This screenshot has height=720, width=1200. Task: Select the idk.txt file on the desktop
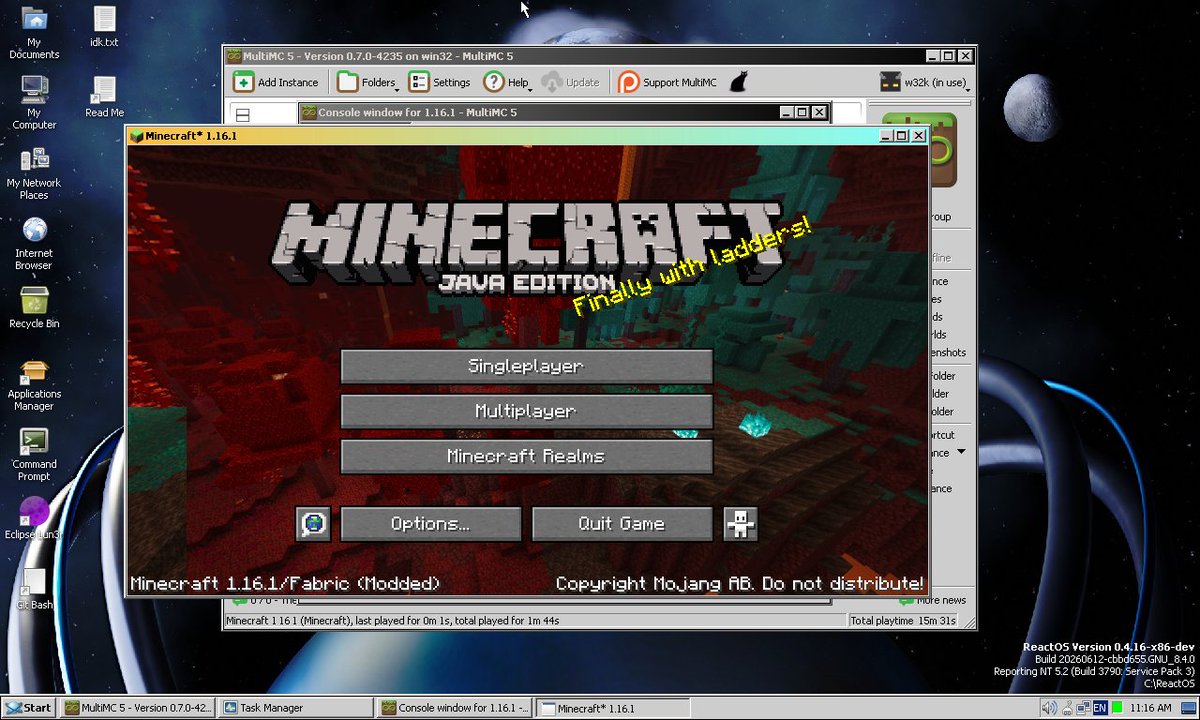click(104, 27)
